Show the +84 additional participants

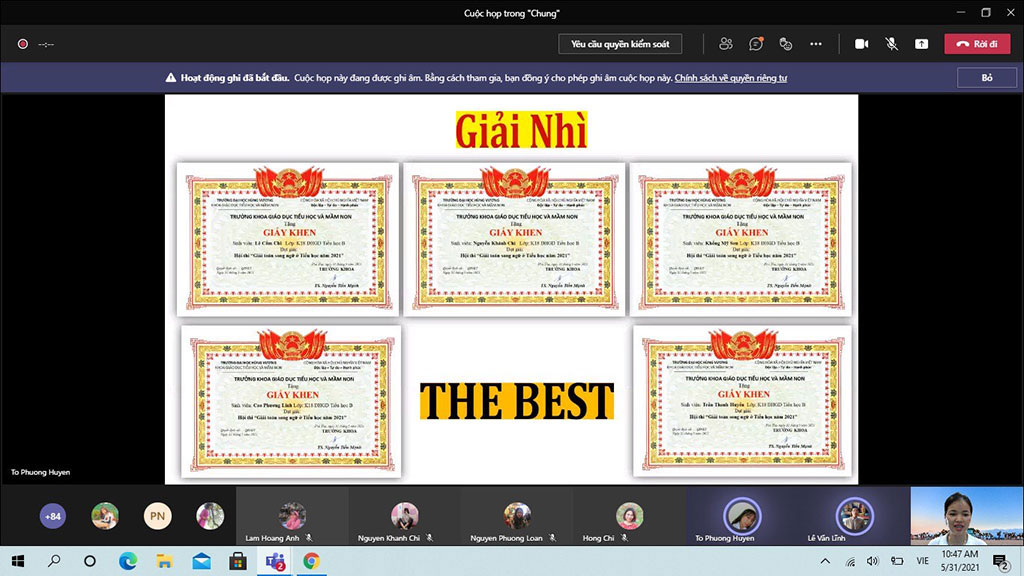pos(53,516)
